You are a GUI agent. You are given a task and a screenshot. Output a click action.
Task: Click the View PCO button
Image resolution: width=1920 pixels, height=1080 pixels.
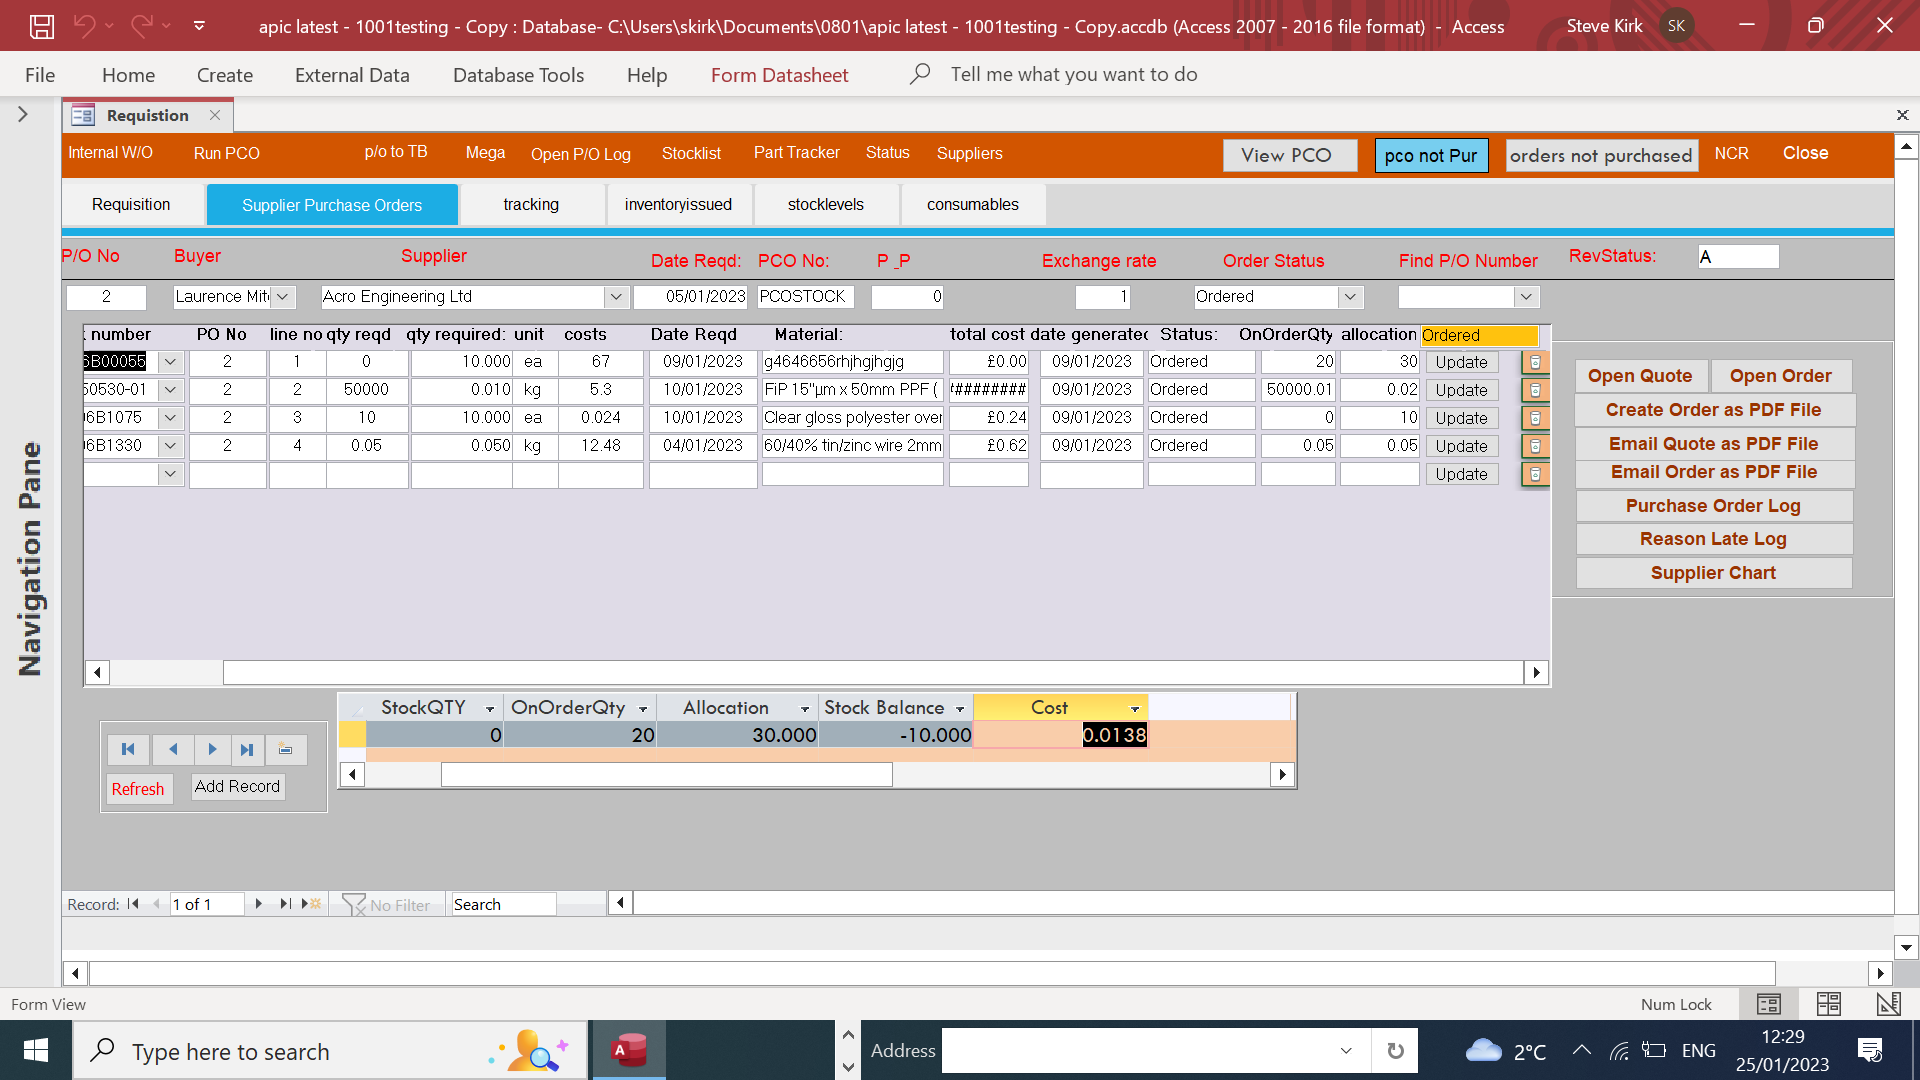1289,155
